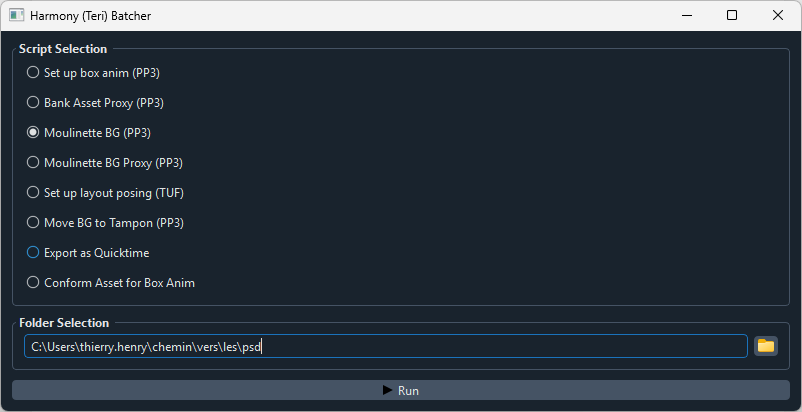Click the 'psd' end of the folder path

[x=251, y=346]
